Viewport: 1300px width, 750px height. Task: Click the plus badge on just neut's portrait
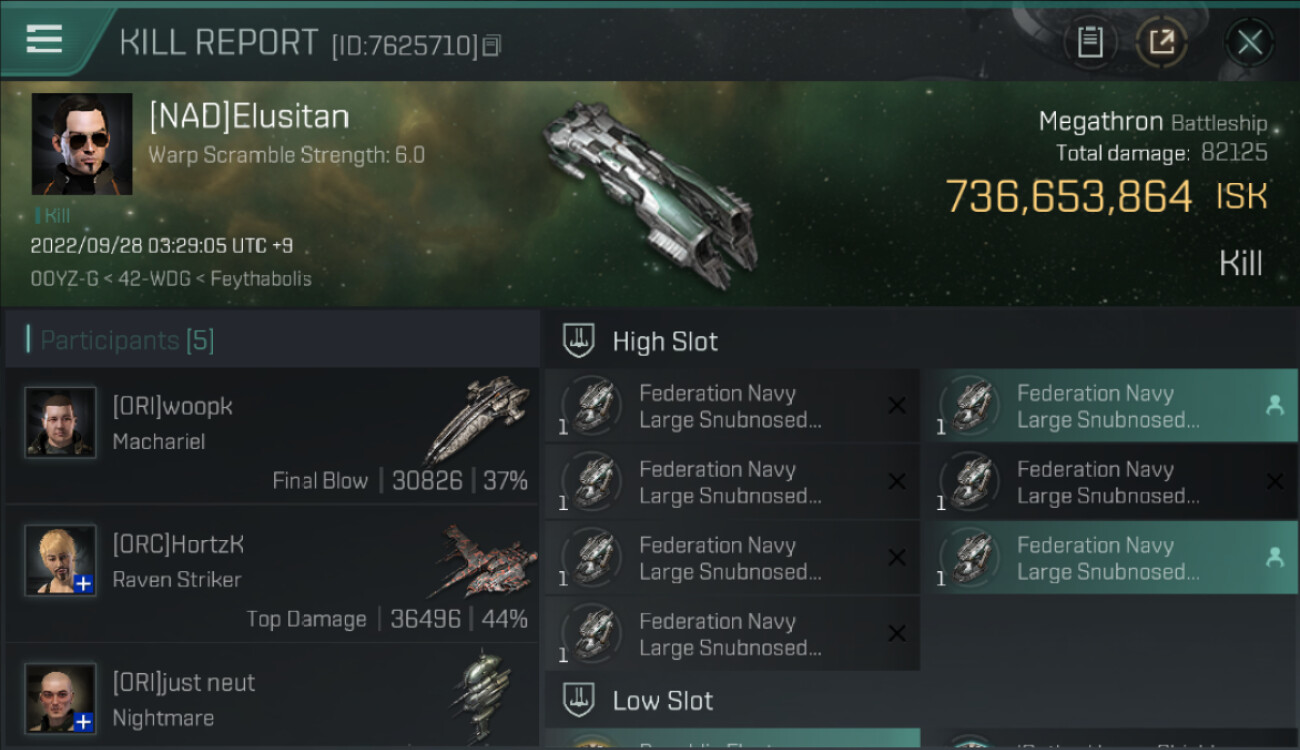(x=84, y=721)
